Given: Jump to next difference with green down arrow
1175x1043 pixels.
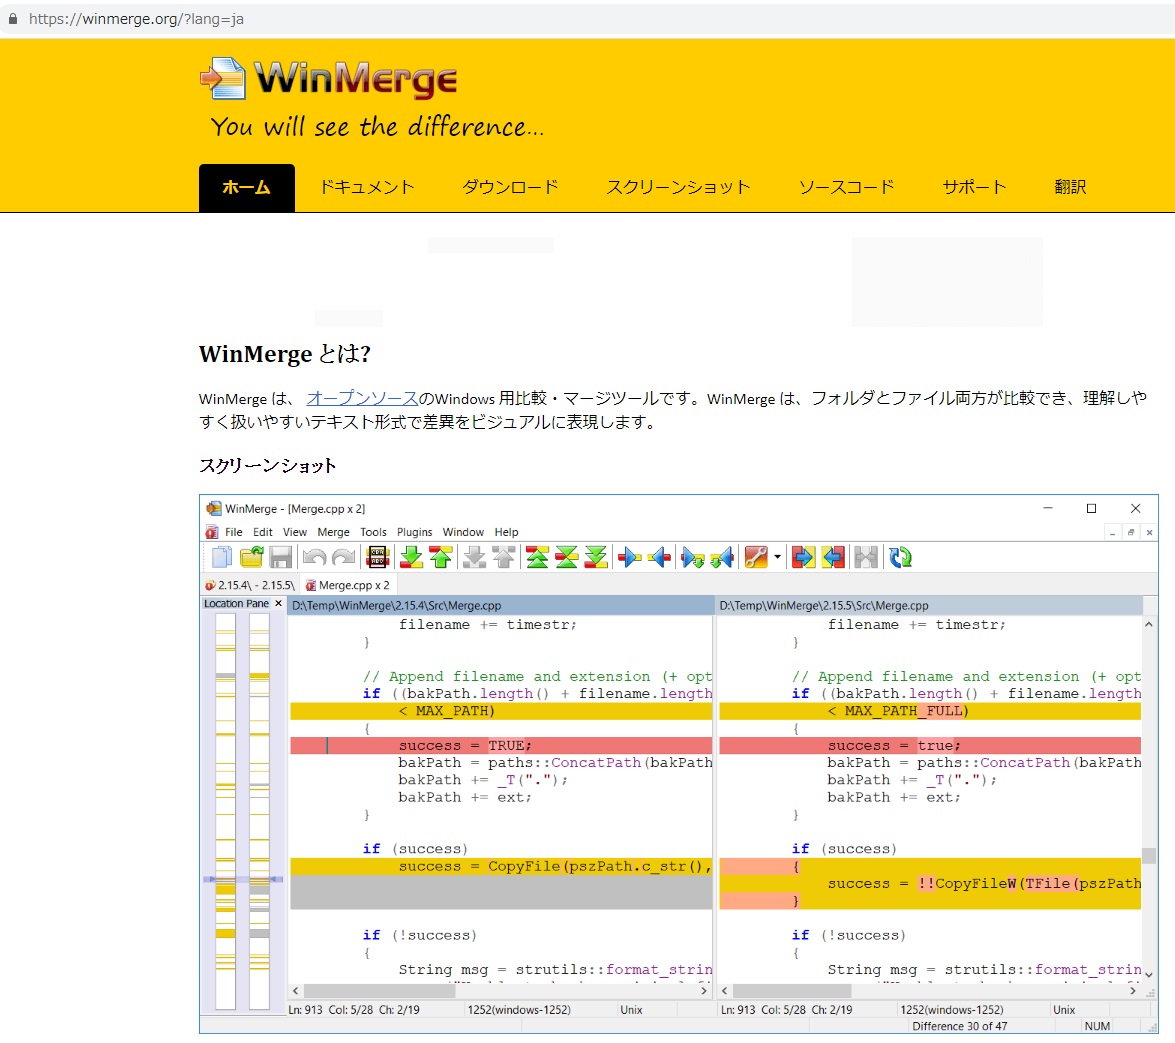Looking at the screenshot, I should tap(411, 557).
